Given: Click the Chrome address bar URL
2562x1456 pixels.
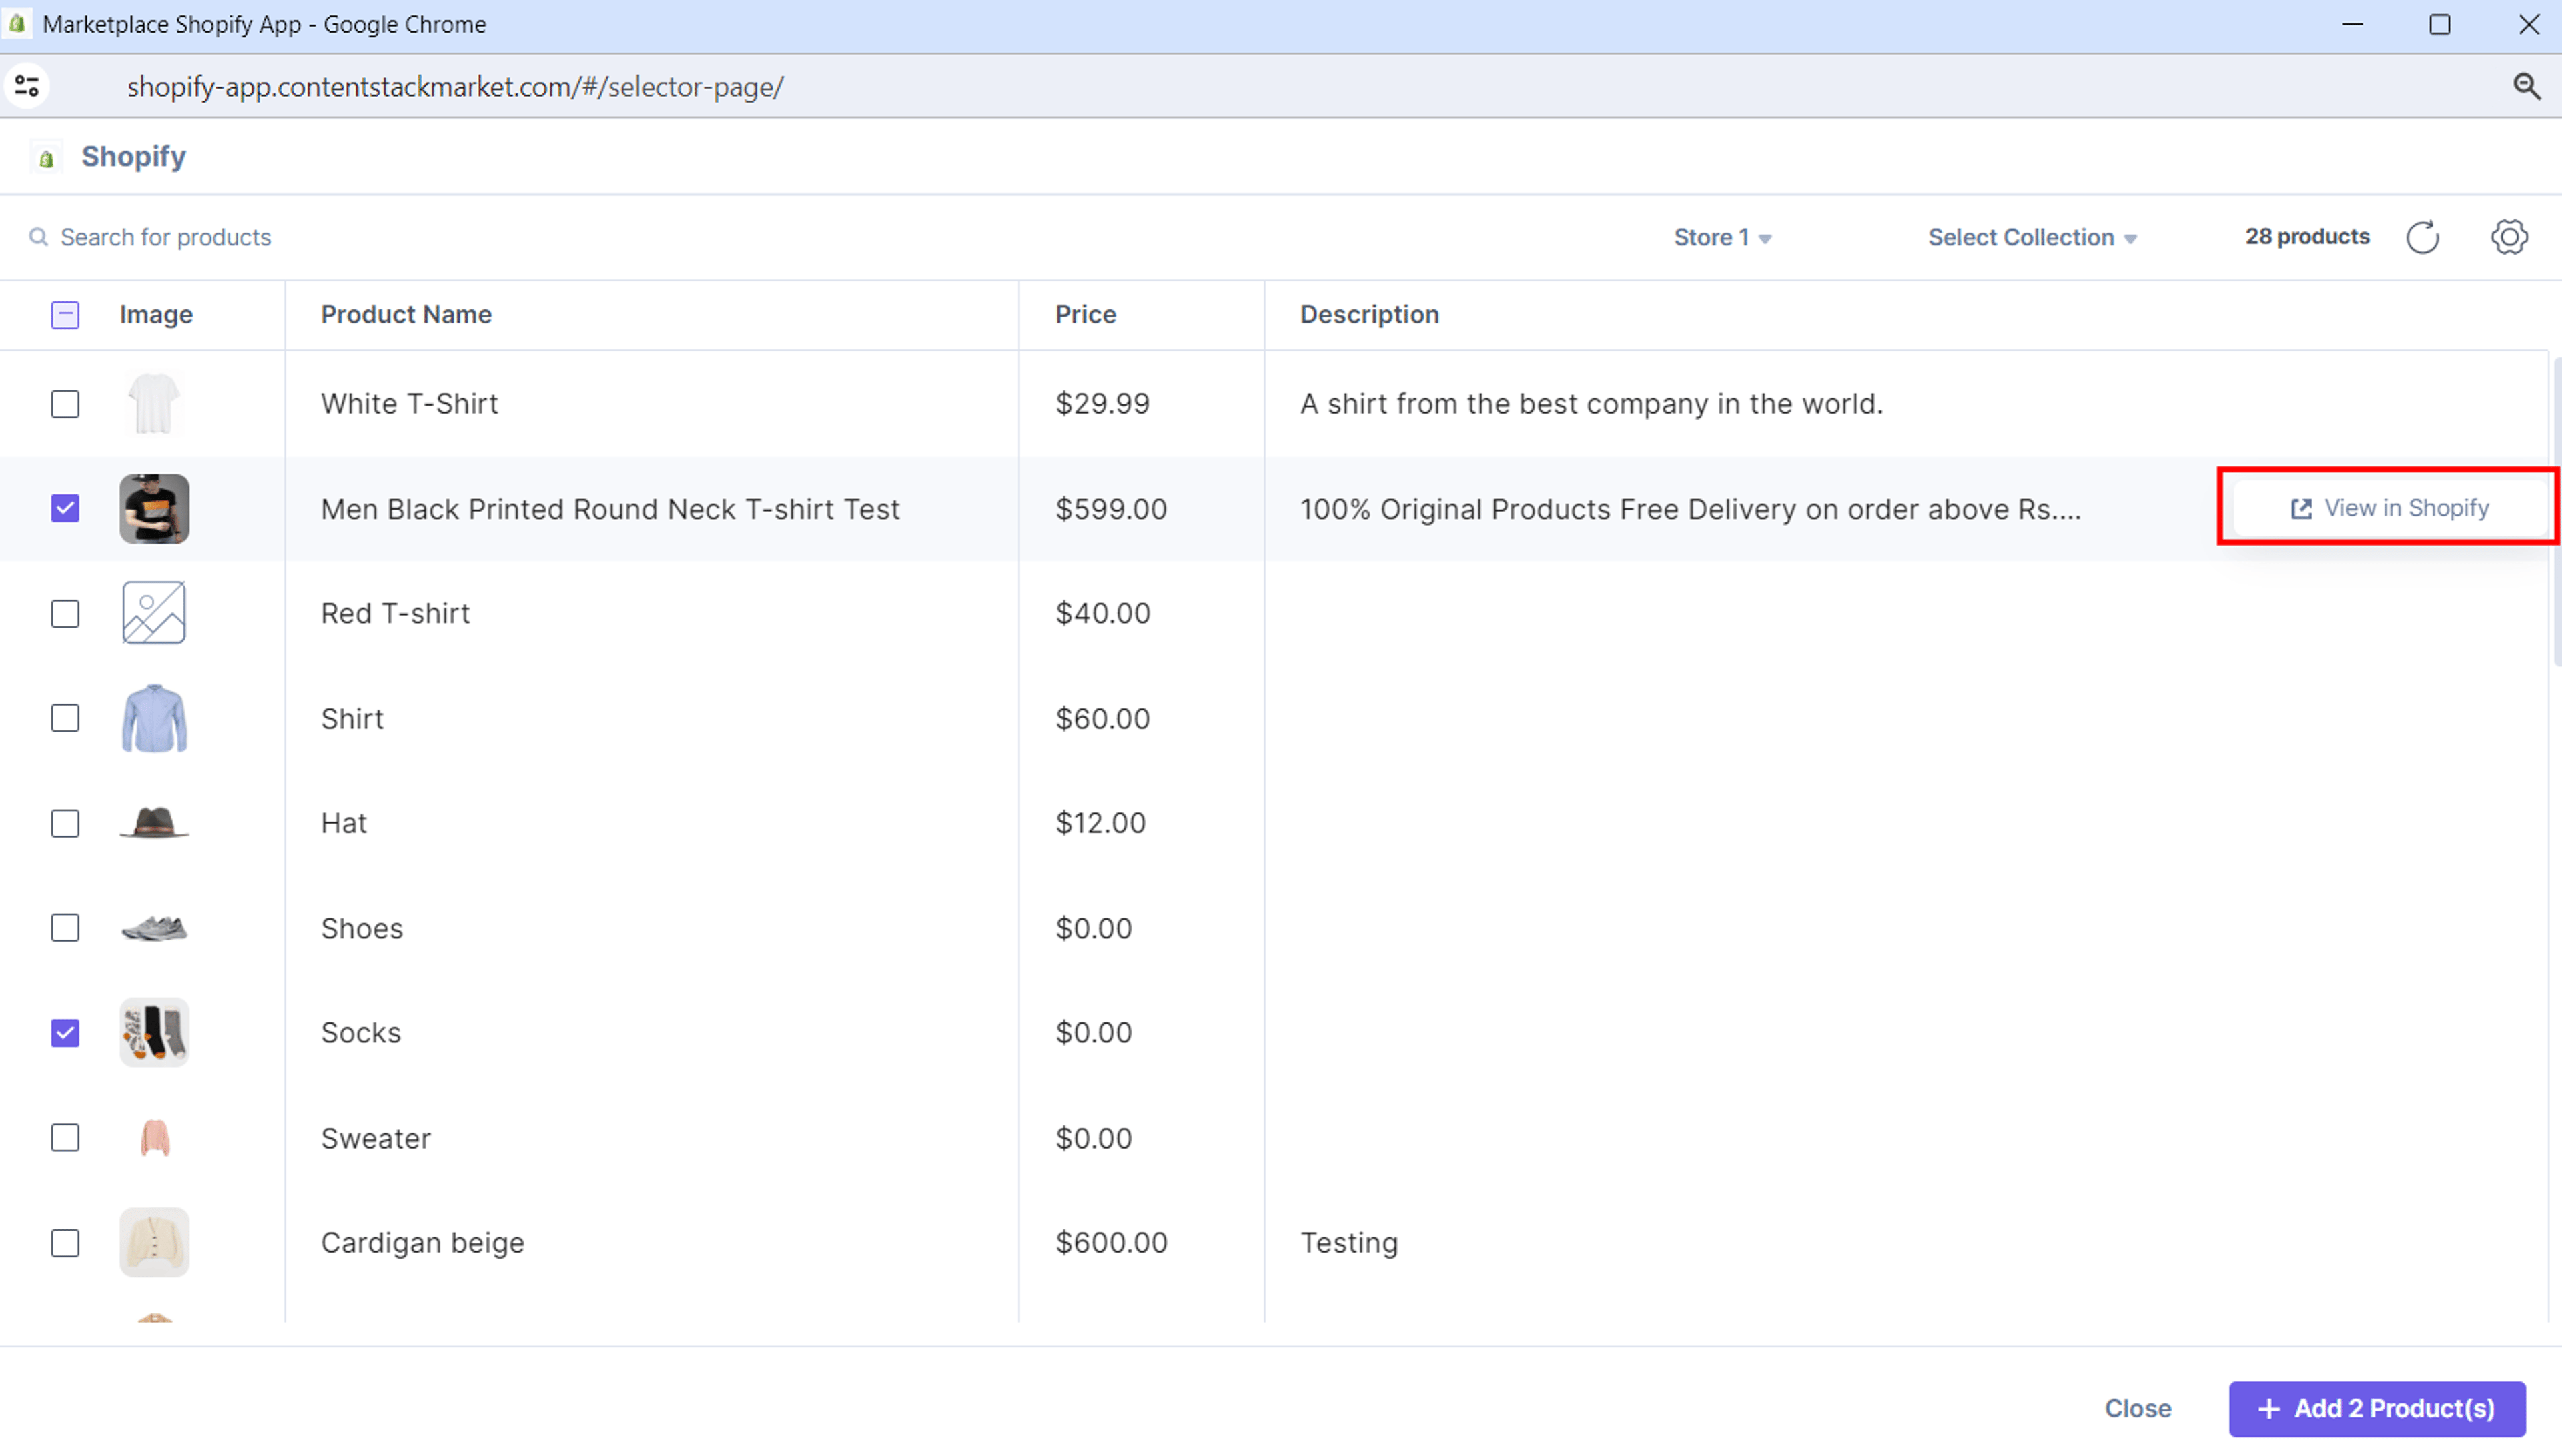Looking at the screenshot, I should 455,87.
